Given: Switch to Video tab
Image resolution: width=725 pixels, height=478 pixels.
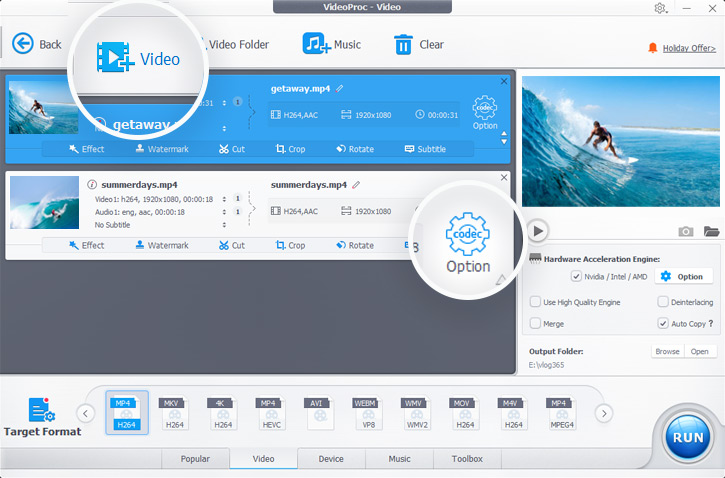Looking at the screenshot, I should (264, 459).
